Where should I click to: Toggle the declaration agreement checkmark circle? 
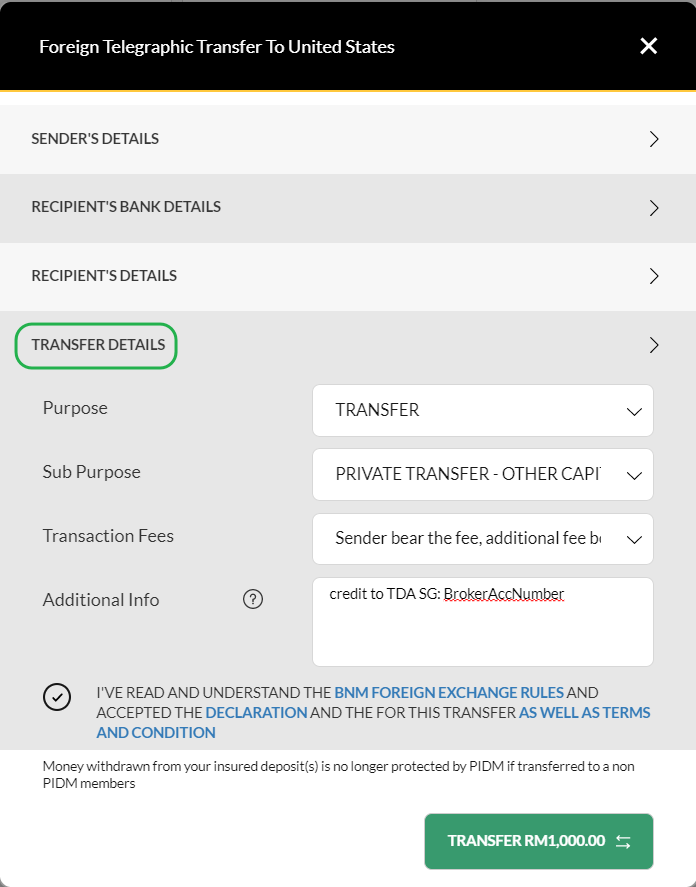click(57, 697)
